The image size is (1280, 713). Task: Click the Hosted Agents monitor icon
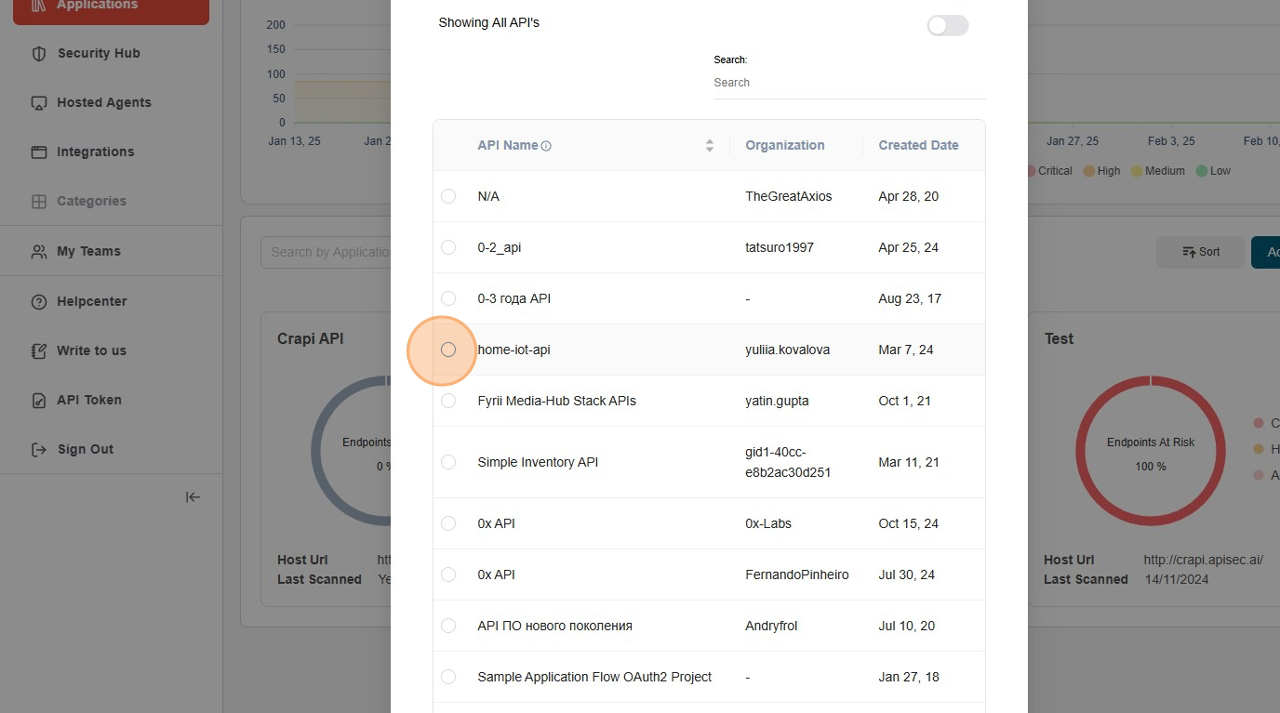39,103
